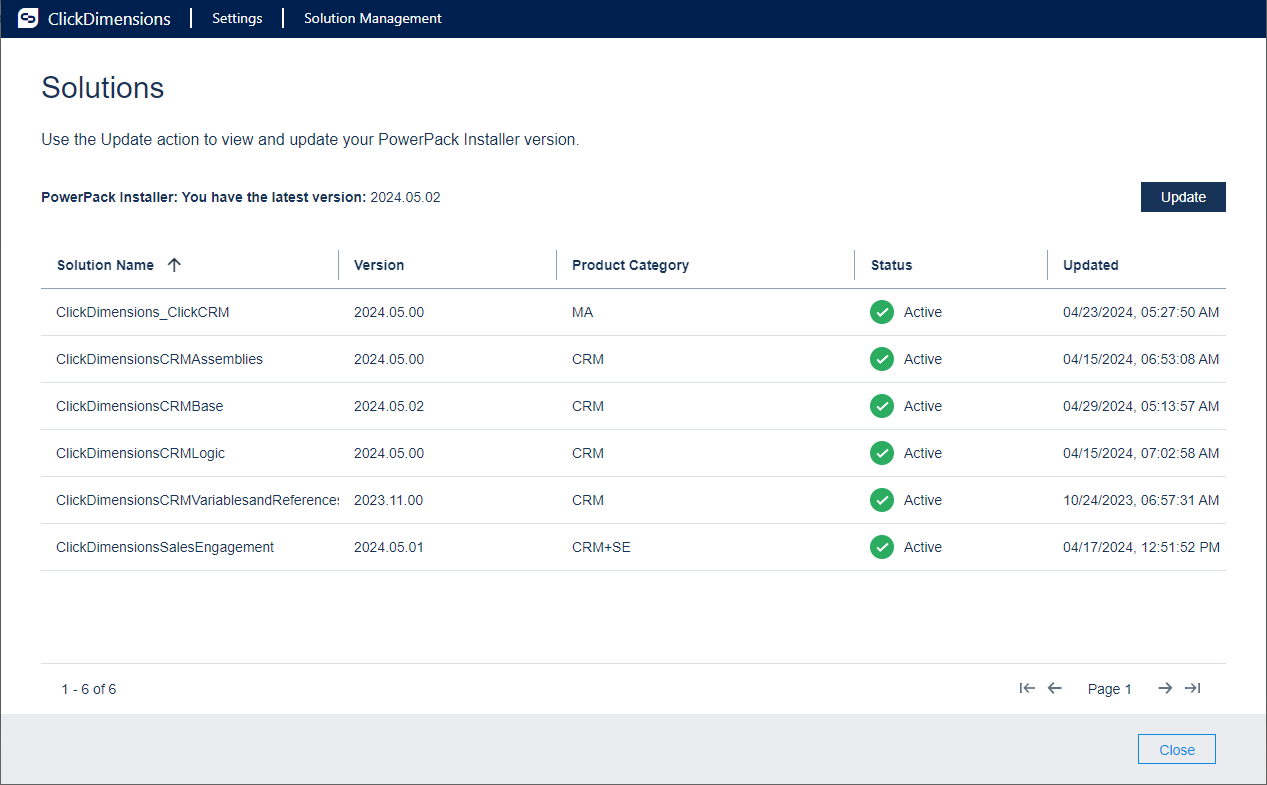Viewport: 1267px width, 785px height.
Task: Go to the previous page arrow
Action: (1054, 688)
